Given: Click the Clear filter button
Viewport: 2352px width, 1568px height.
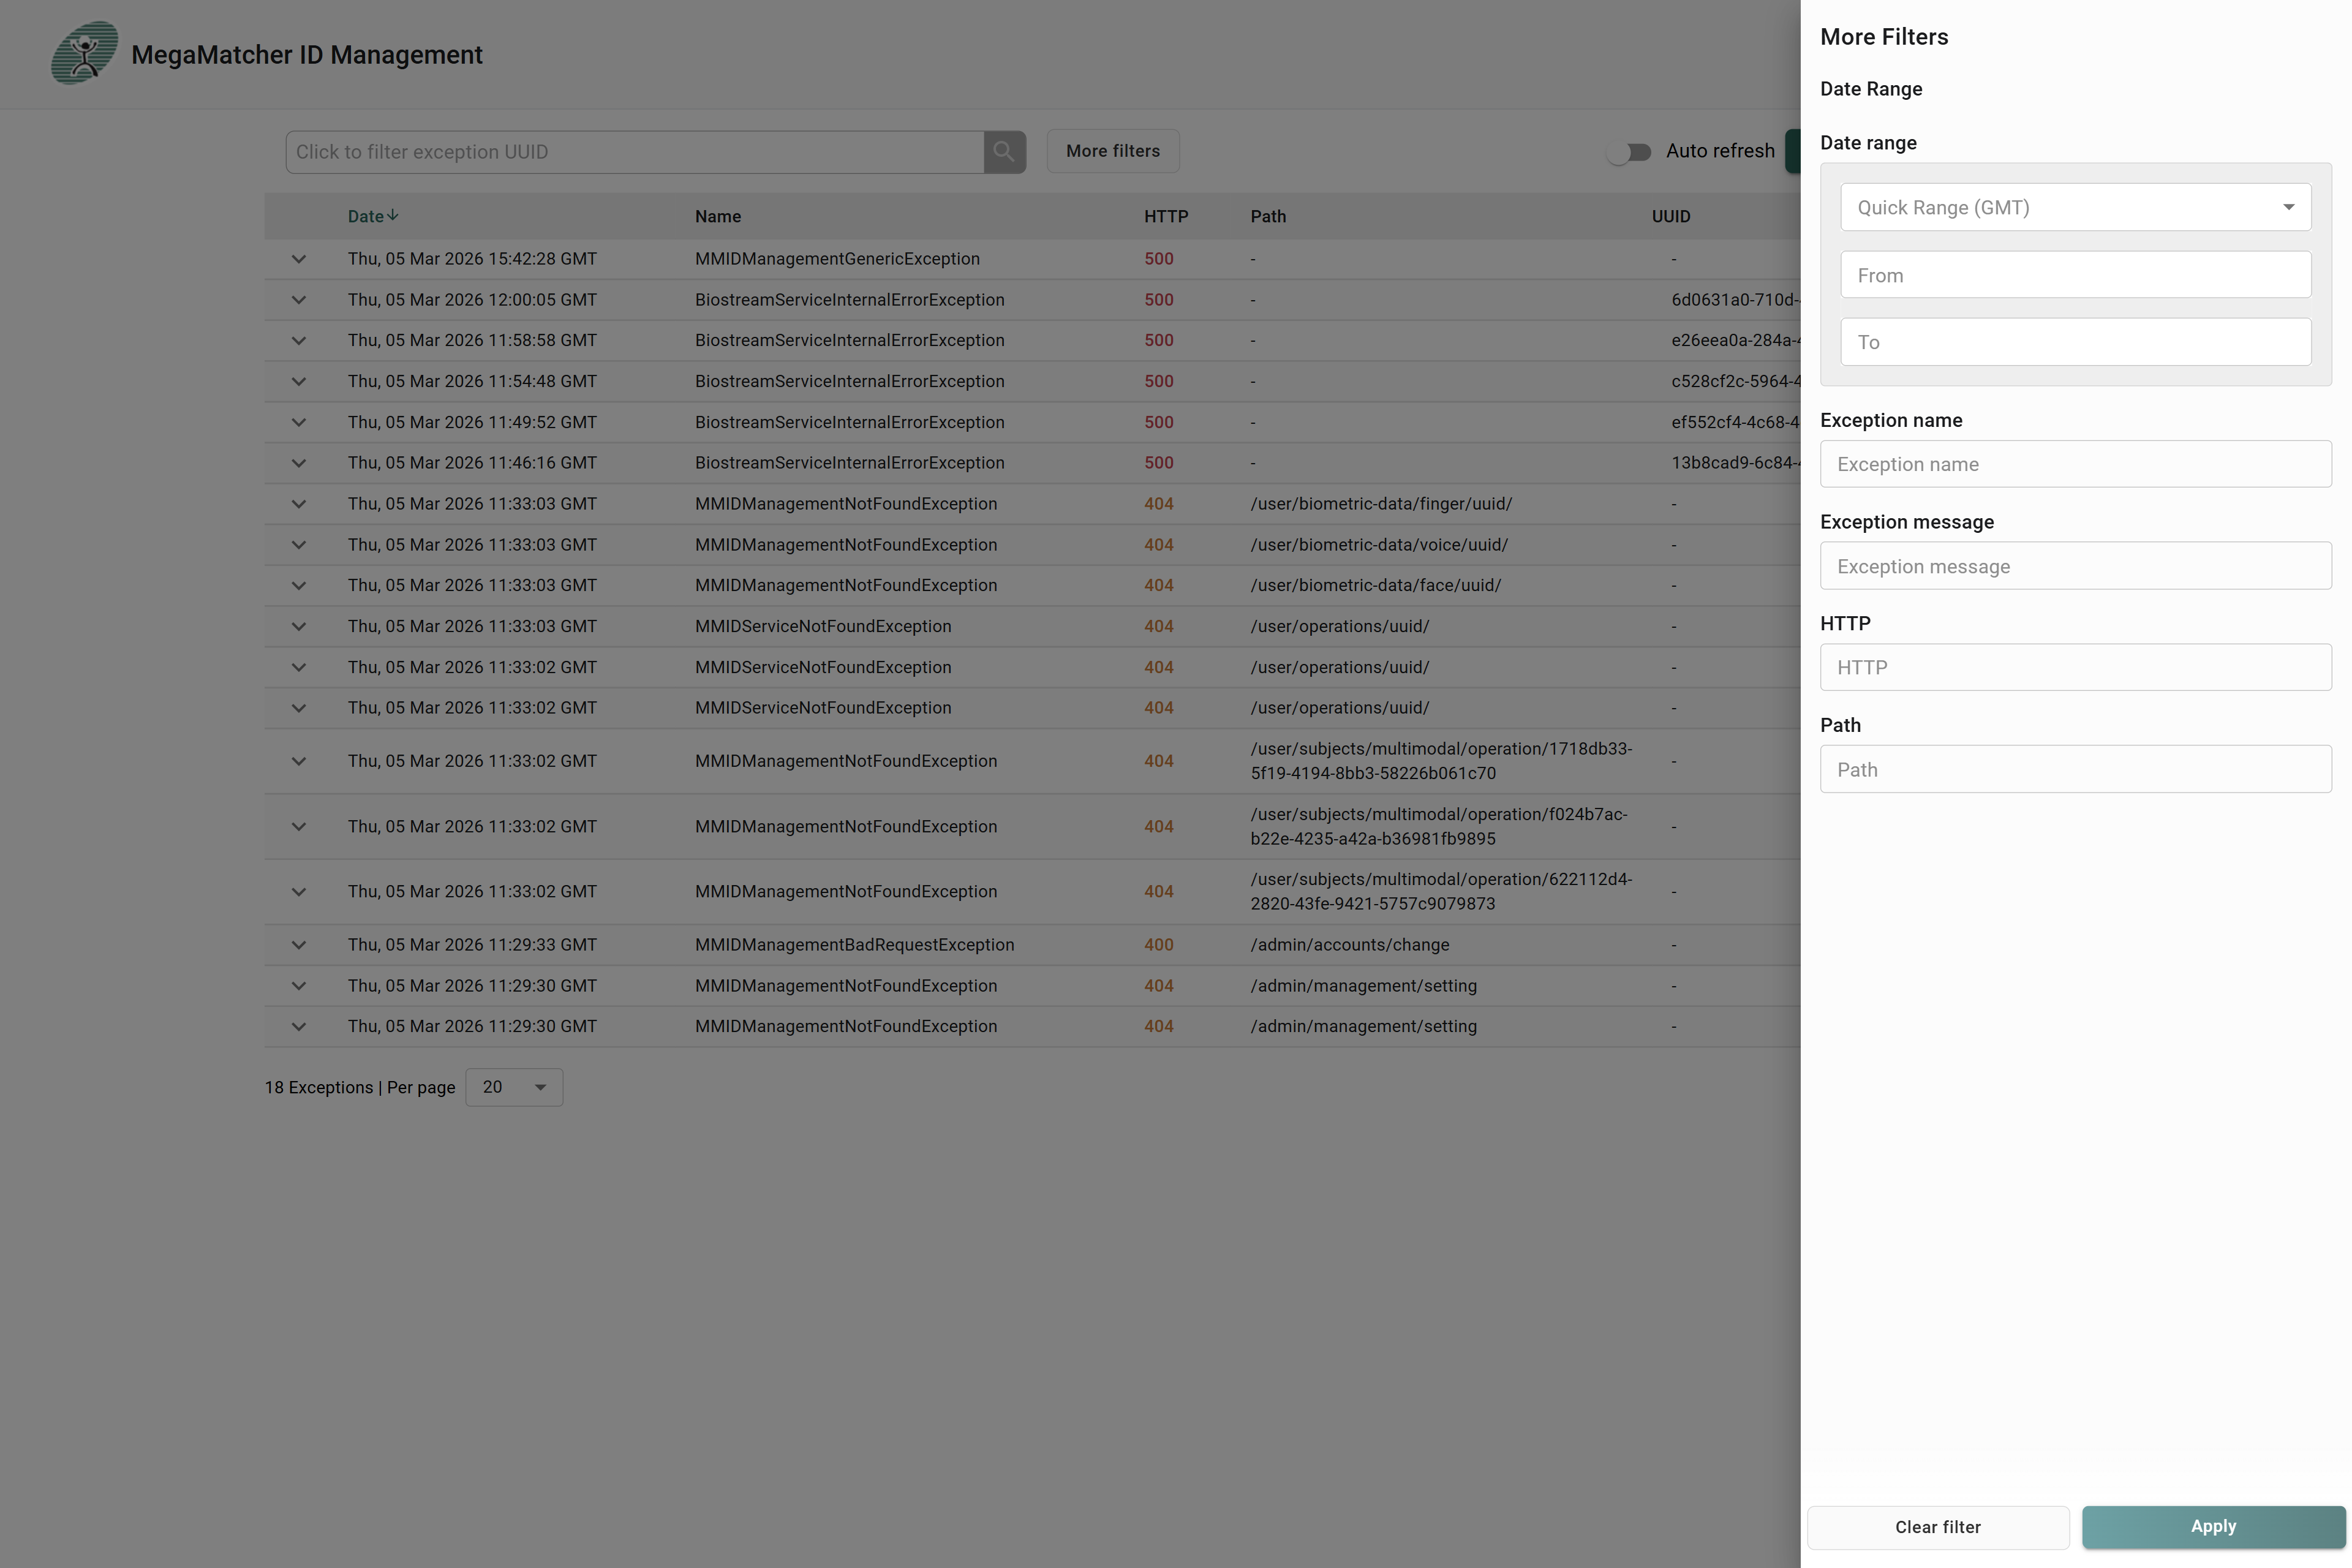Looking at the screenshot, I should tap(1937, 1527).
